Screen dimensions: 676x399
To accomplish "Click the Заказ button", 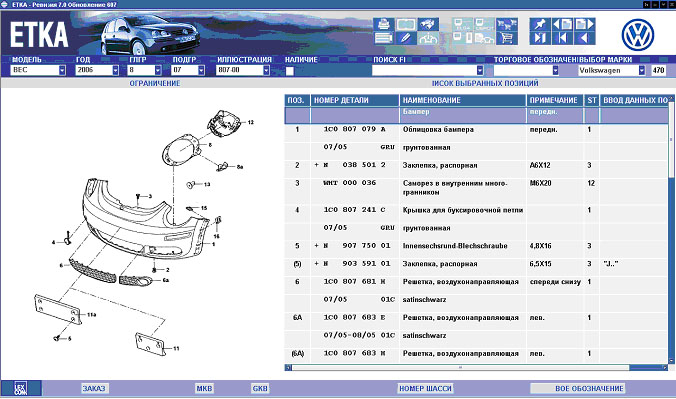I will pos(94,388).
